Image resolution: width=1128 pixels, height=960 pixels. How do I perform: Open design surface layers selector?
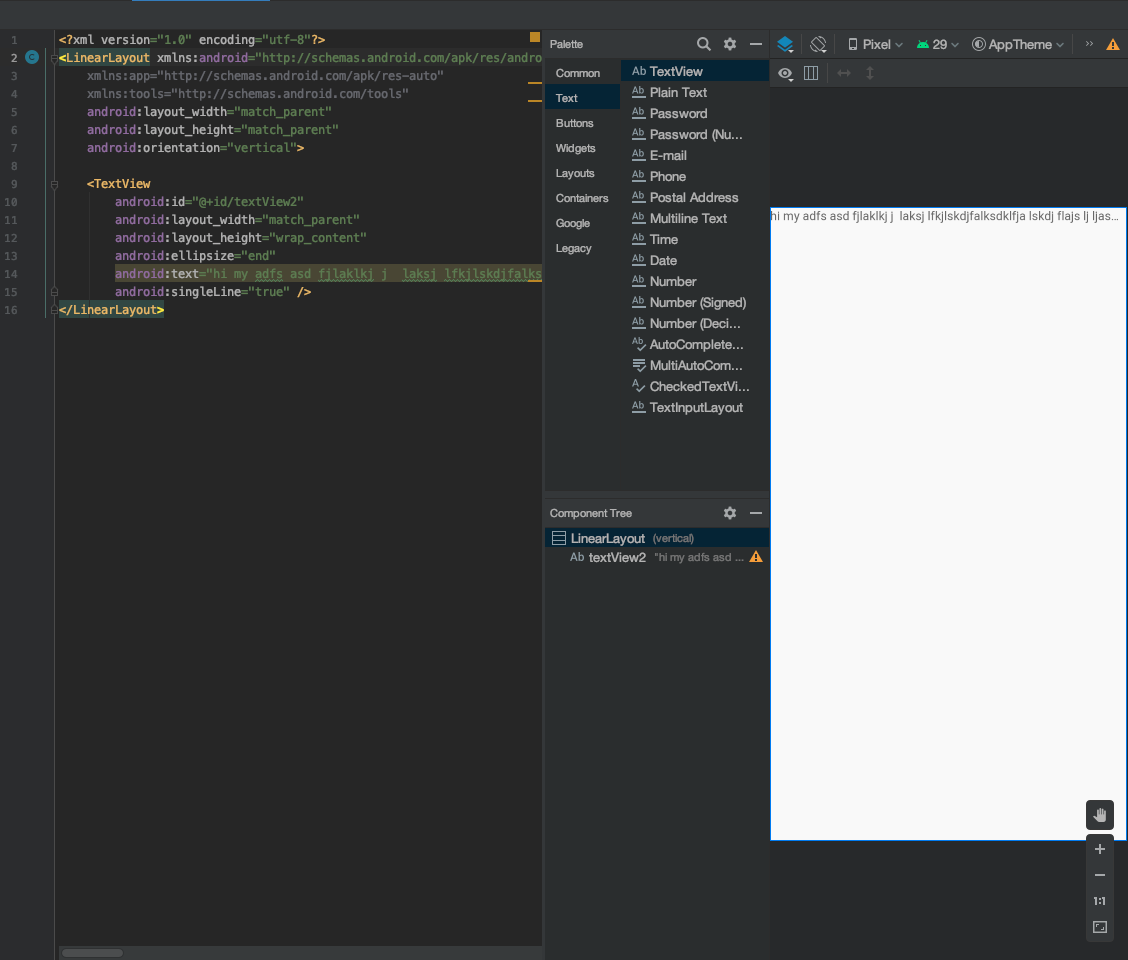tap(786, 45)
